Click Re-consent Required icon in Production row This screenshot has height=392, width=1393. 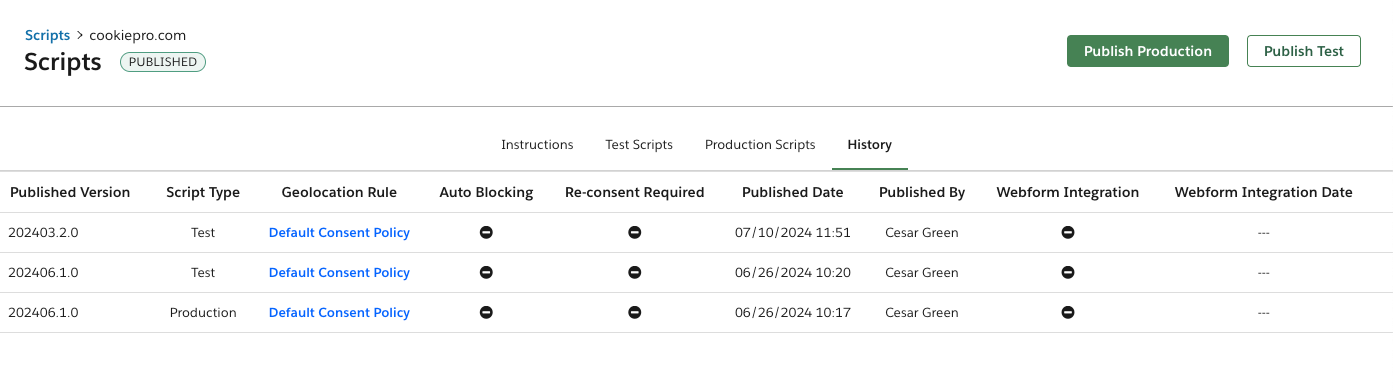point(634,312)
